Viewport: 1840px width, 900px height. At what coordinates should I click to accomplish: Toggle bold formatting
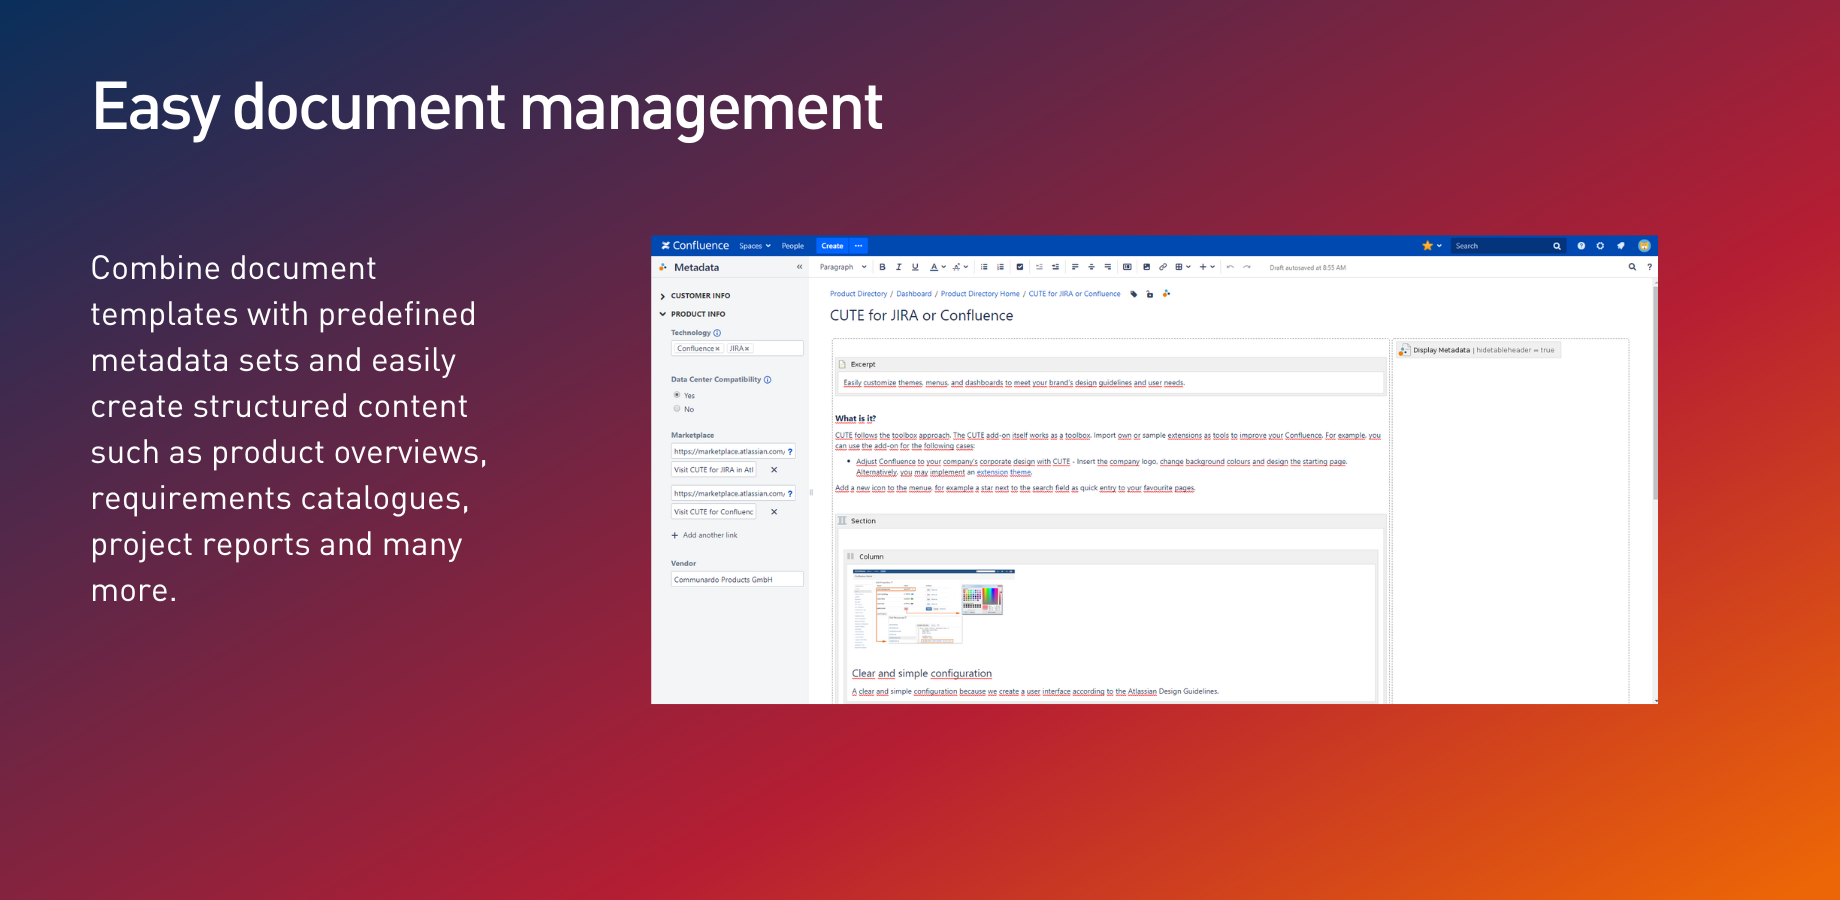click(882, 267)
